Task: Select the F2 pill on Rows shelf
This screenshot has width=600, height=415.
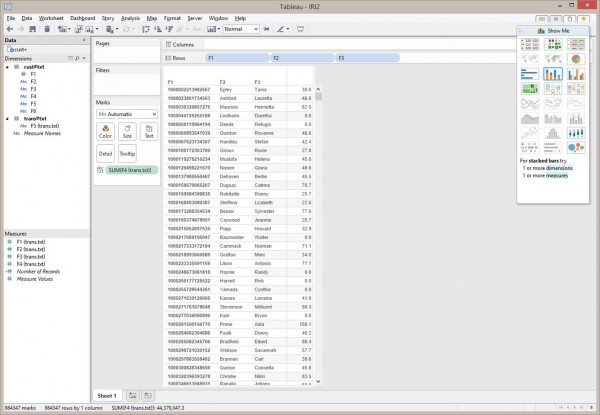Action: (302, 58)
